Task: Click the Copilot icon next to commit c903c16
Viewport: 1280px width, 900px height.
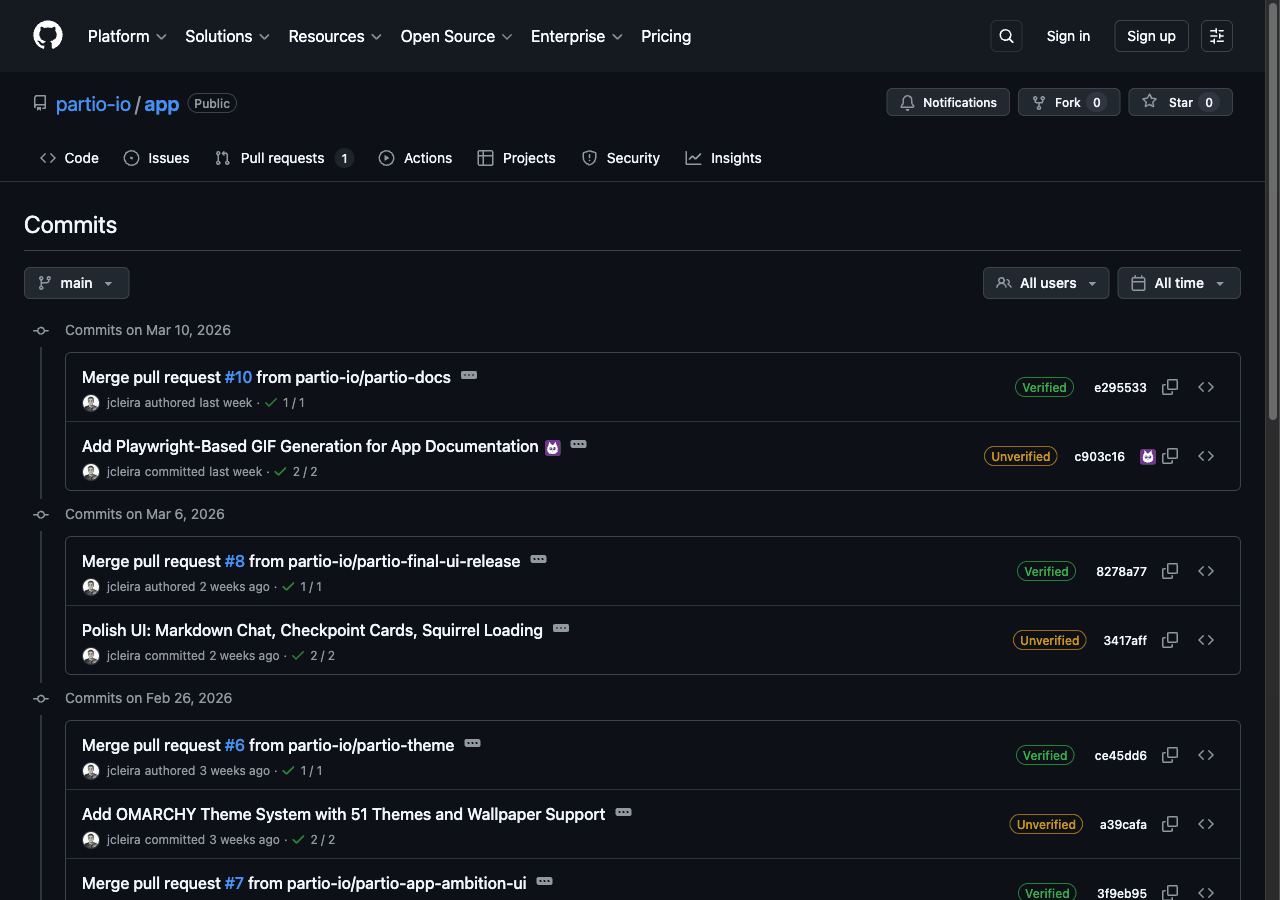Action: tap(1147, 456)
